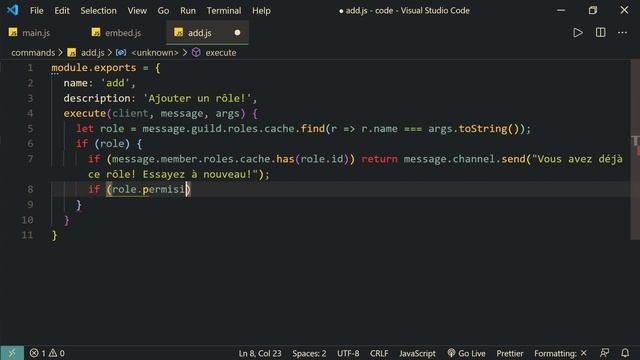The image size is (640, 360).
Task: Open the Edit menu
Action: (62, 11)
